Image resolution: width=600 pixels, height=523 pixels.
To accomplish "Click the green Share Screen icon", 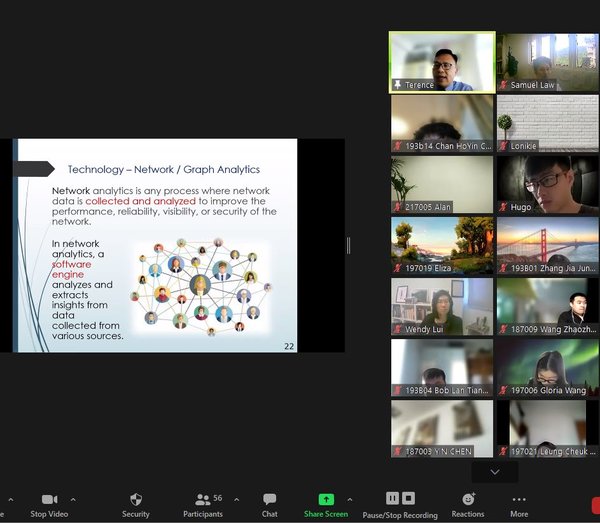I will [326, 499].
